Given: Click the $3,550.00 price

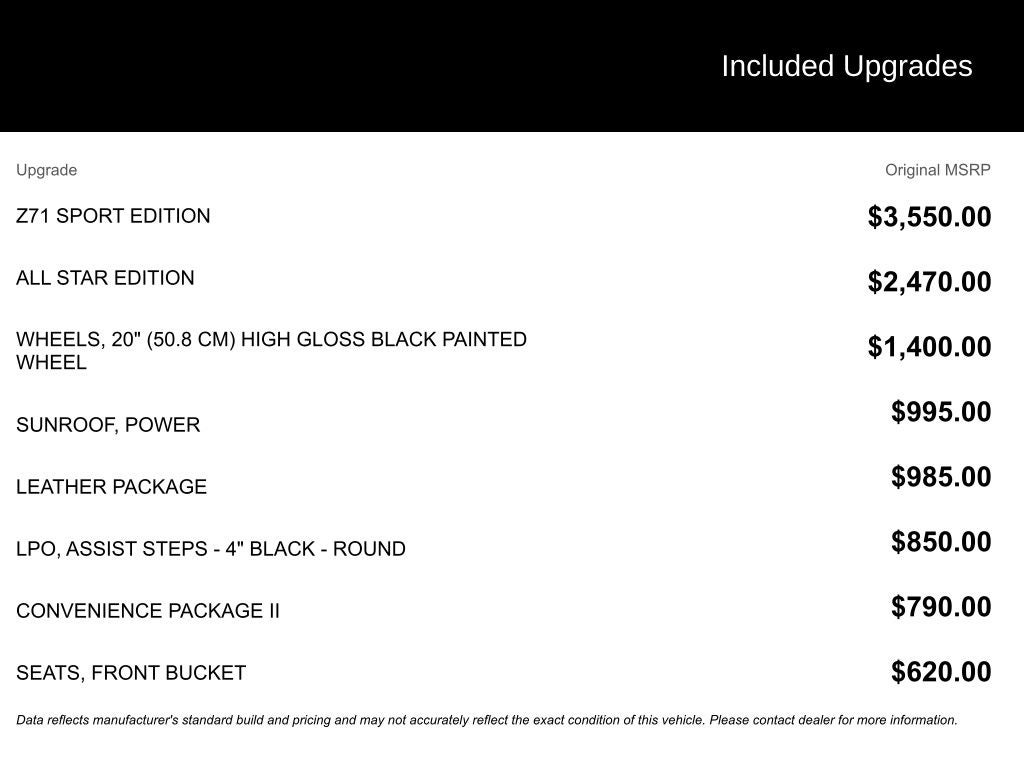Looking at the screenshot, I should tap(929, 217).
